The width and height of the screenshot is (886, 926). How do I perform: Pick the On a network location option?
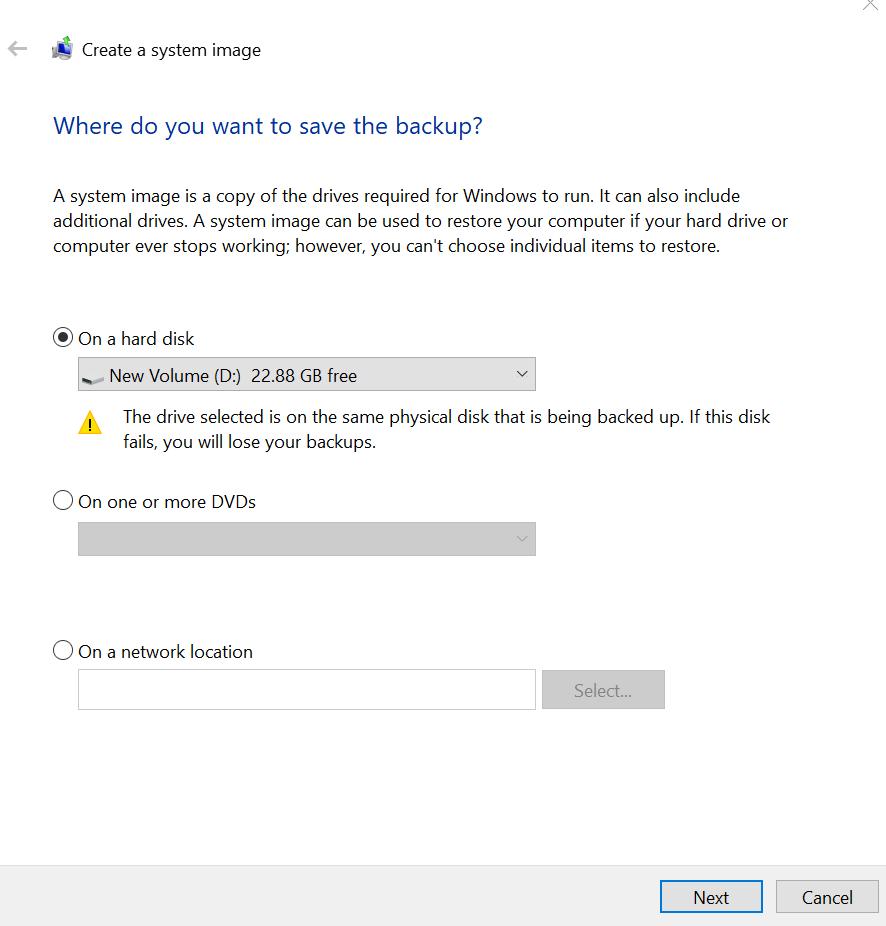pos(63,651)
